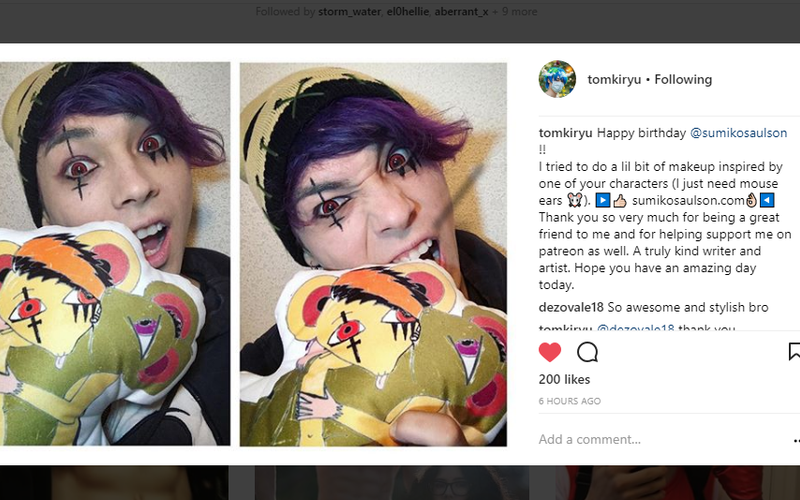Viewport: 800px width, 500px height.
Task: Toggle the Following status for tomkiryu
Action: tap(683, 80)
